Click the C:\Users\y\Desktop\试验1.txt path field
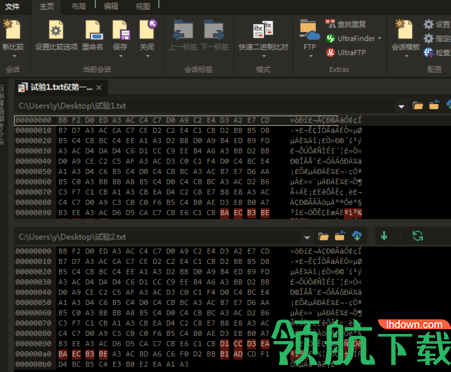Image resolution: width=451 pixels, height=372 pixels. (x=205, y=106)
